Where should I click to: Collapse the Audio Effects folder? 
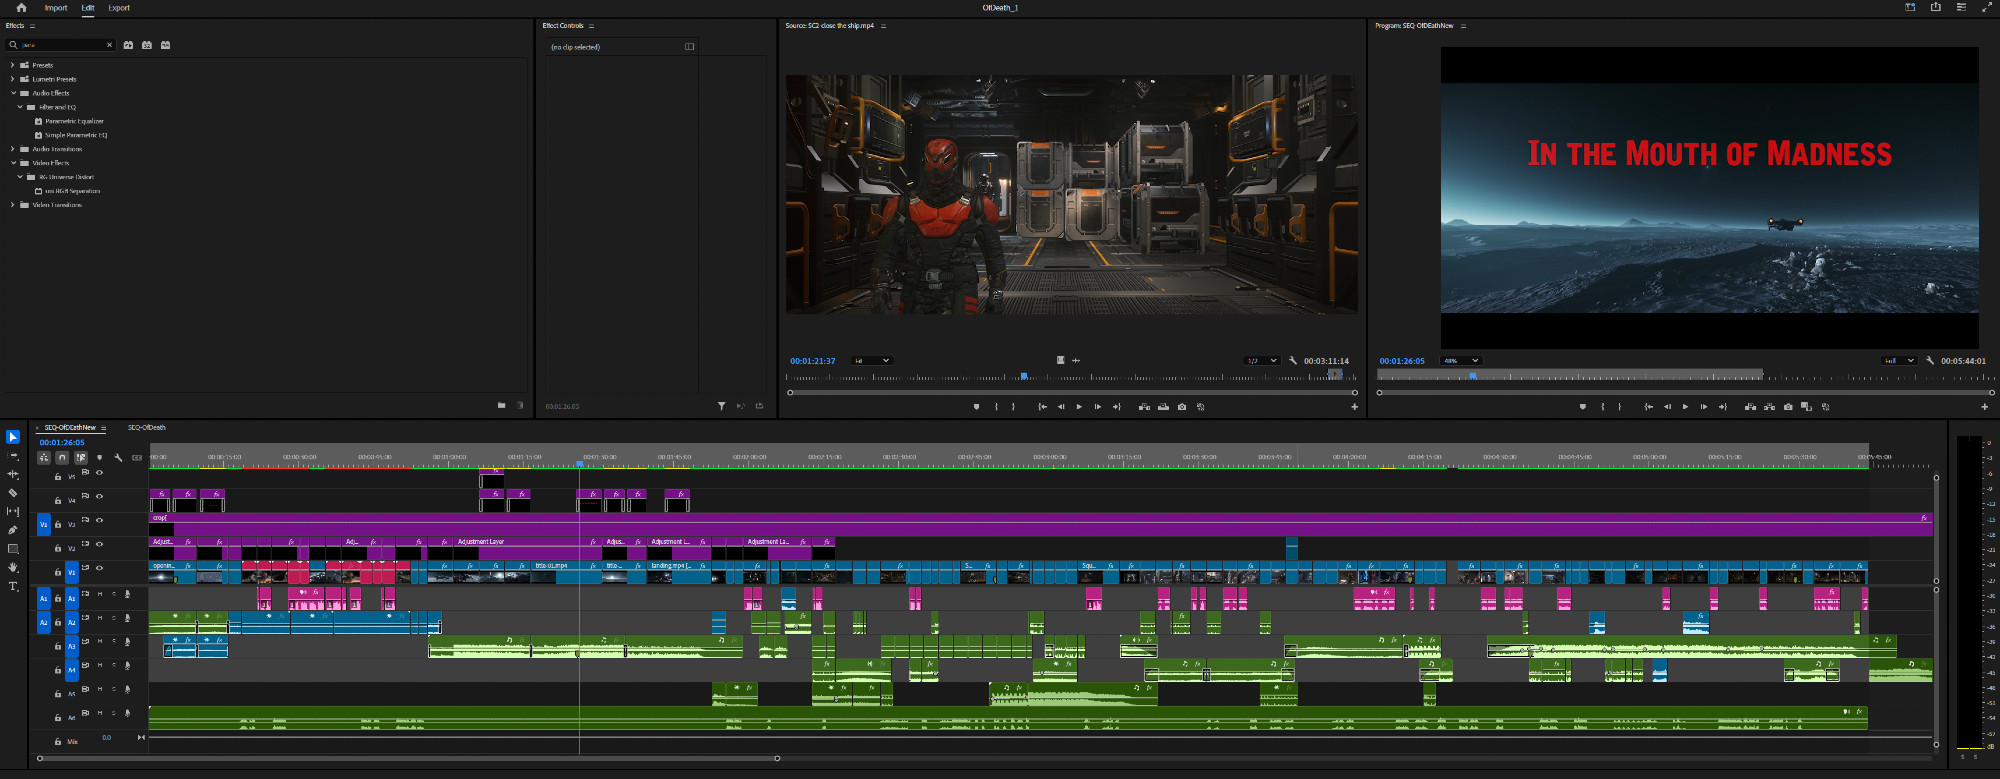click(x=12, y=93)
